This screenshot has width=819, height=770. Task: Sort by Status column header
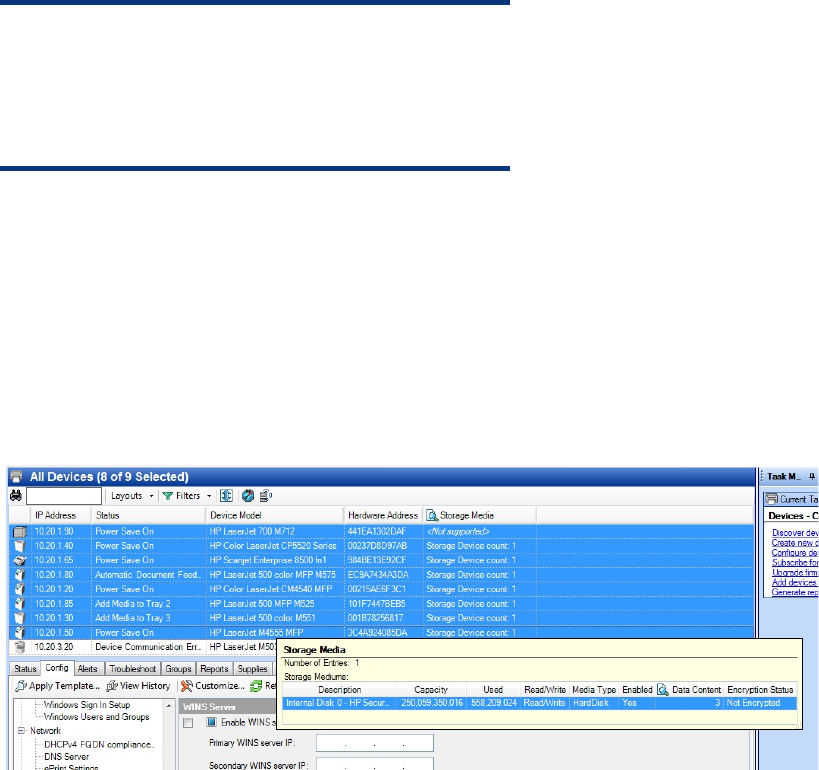[148, 515]
